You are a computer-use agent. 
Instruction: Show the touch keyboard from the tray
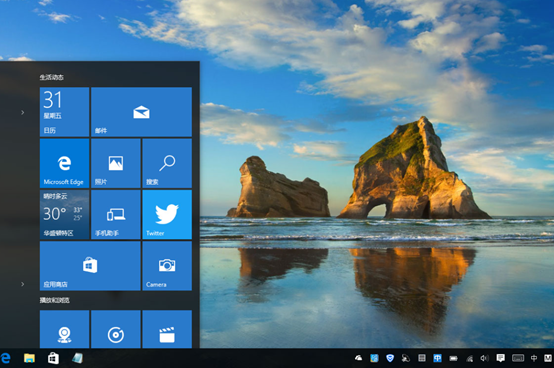tap(518, 358)
